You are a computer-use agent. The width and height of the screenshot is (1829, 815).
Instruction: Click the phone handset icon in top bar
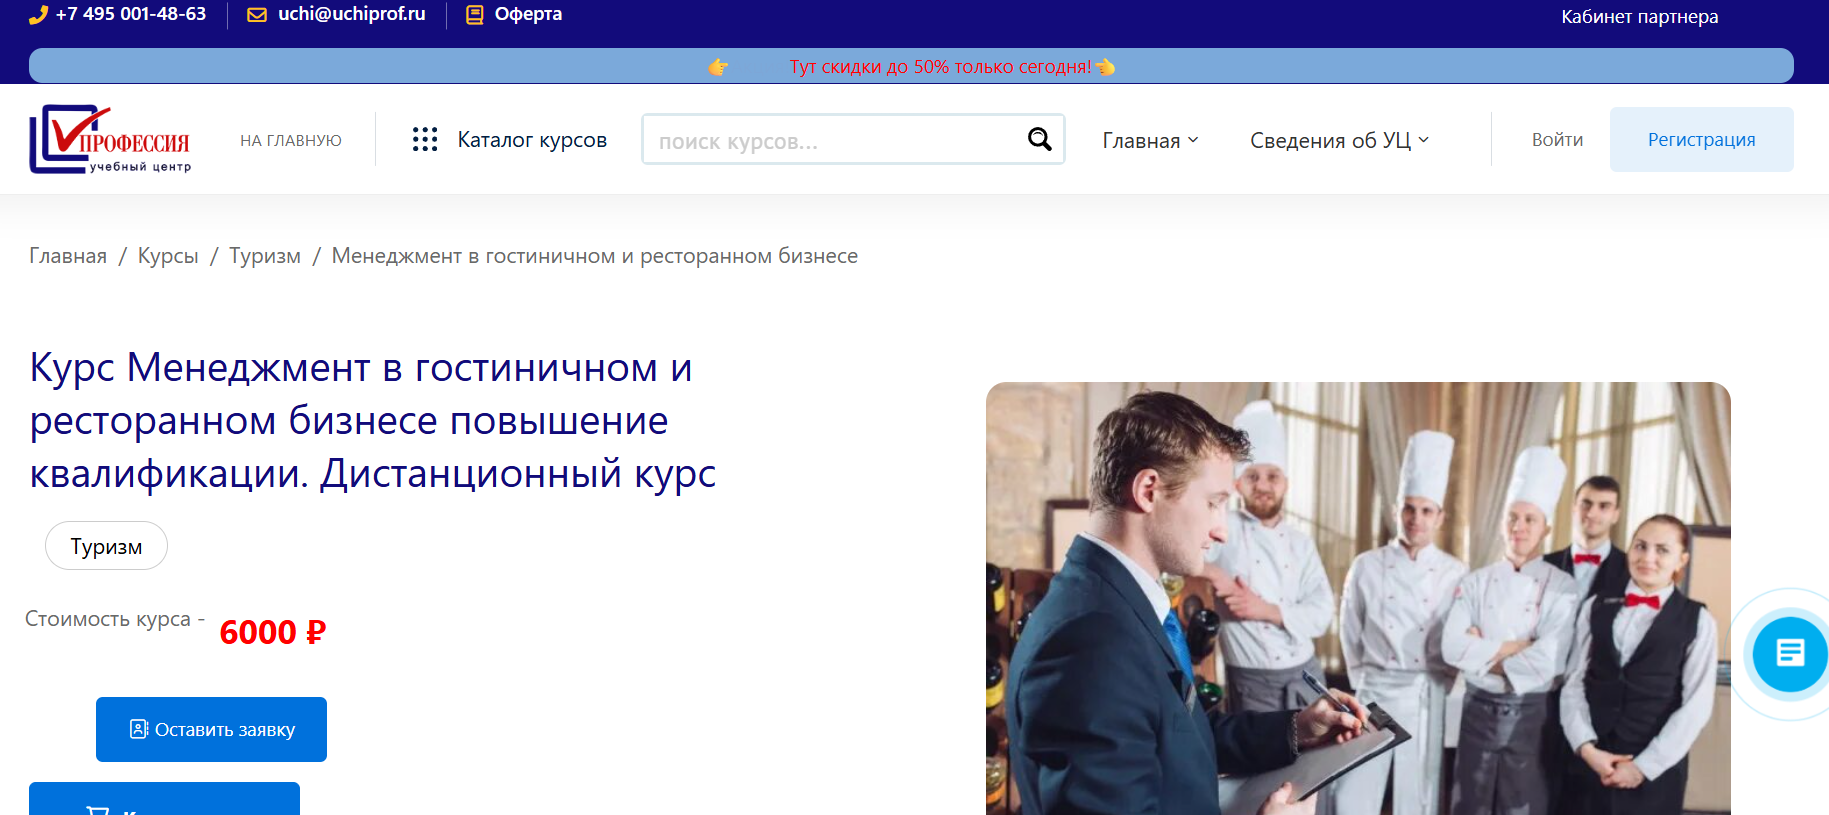pos(38,15)
